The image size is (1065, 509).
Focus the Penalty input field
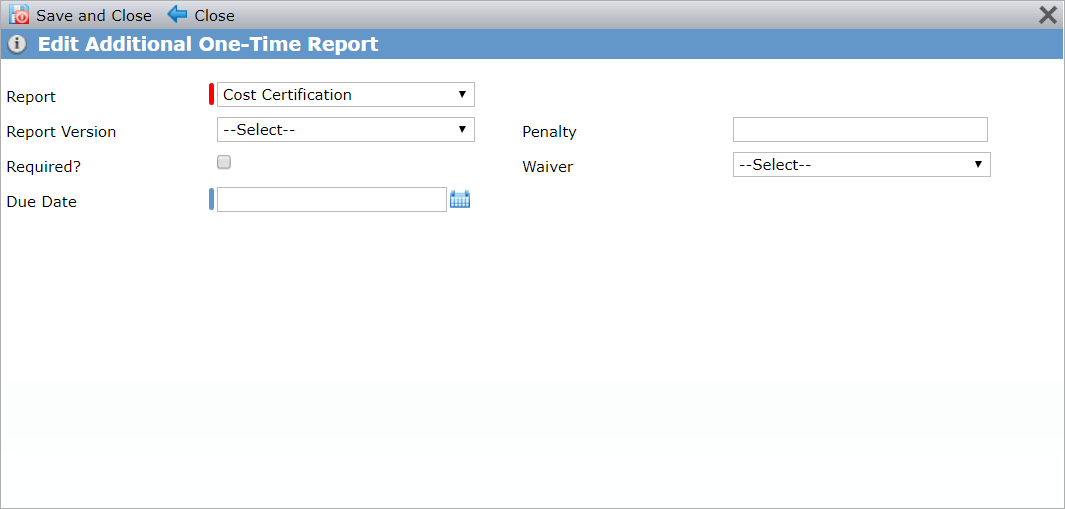click(860, 130)
